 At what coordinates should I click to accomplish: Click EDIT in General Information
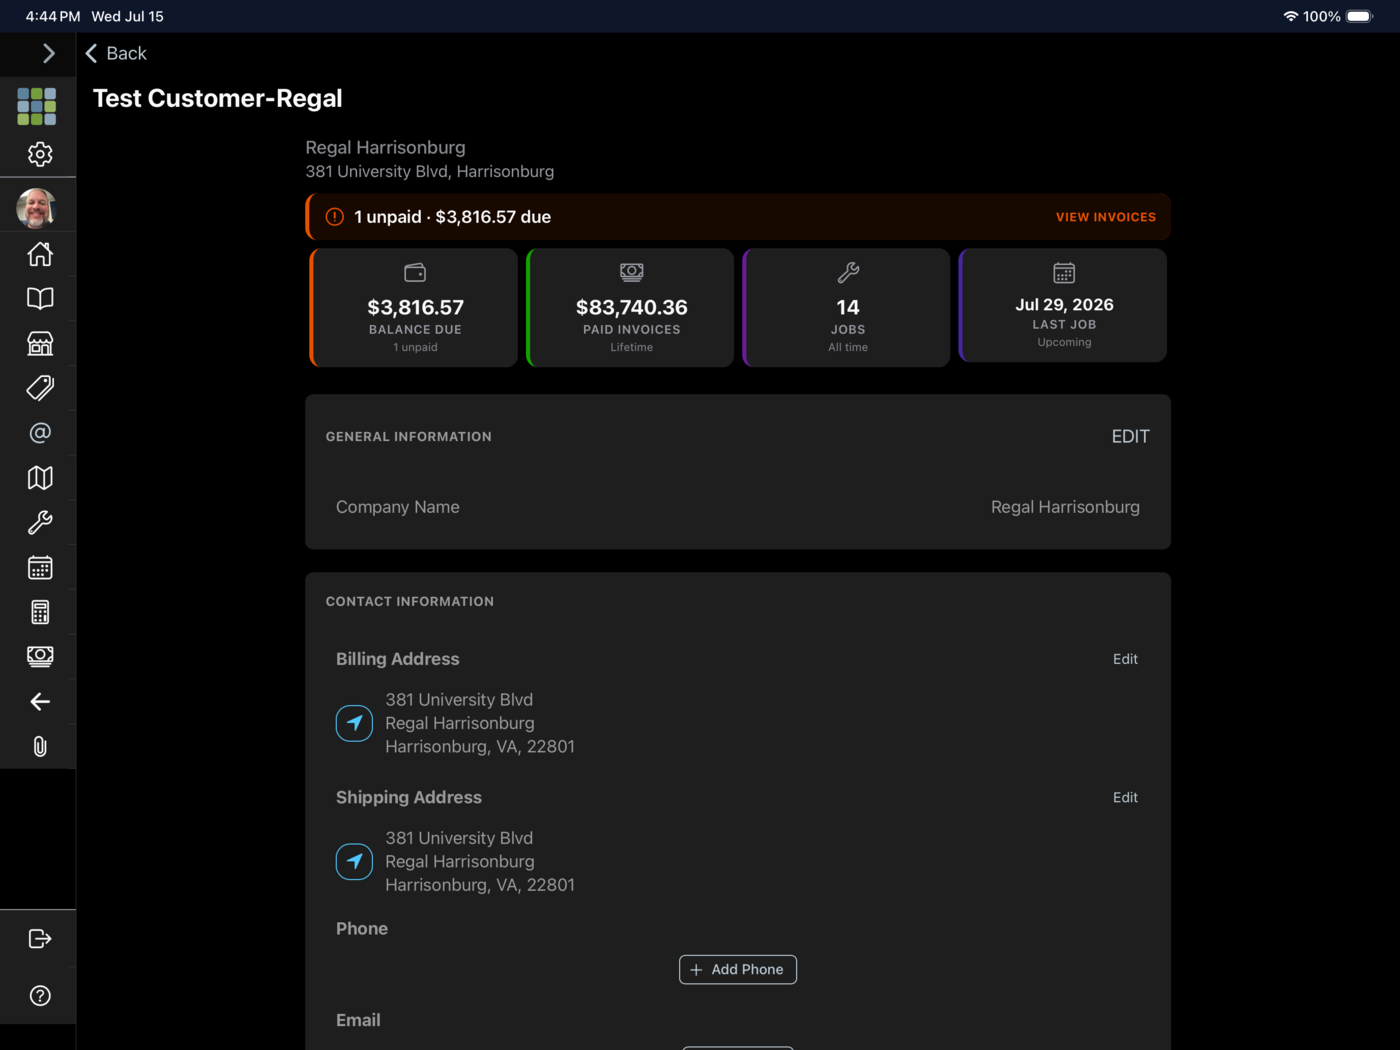[x=1131, y=437]
